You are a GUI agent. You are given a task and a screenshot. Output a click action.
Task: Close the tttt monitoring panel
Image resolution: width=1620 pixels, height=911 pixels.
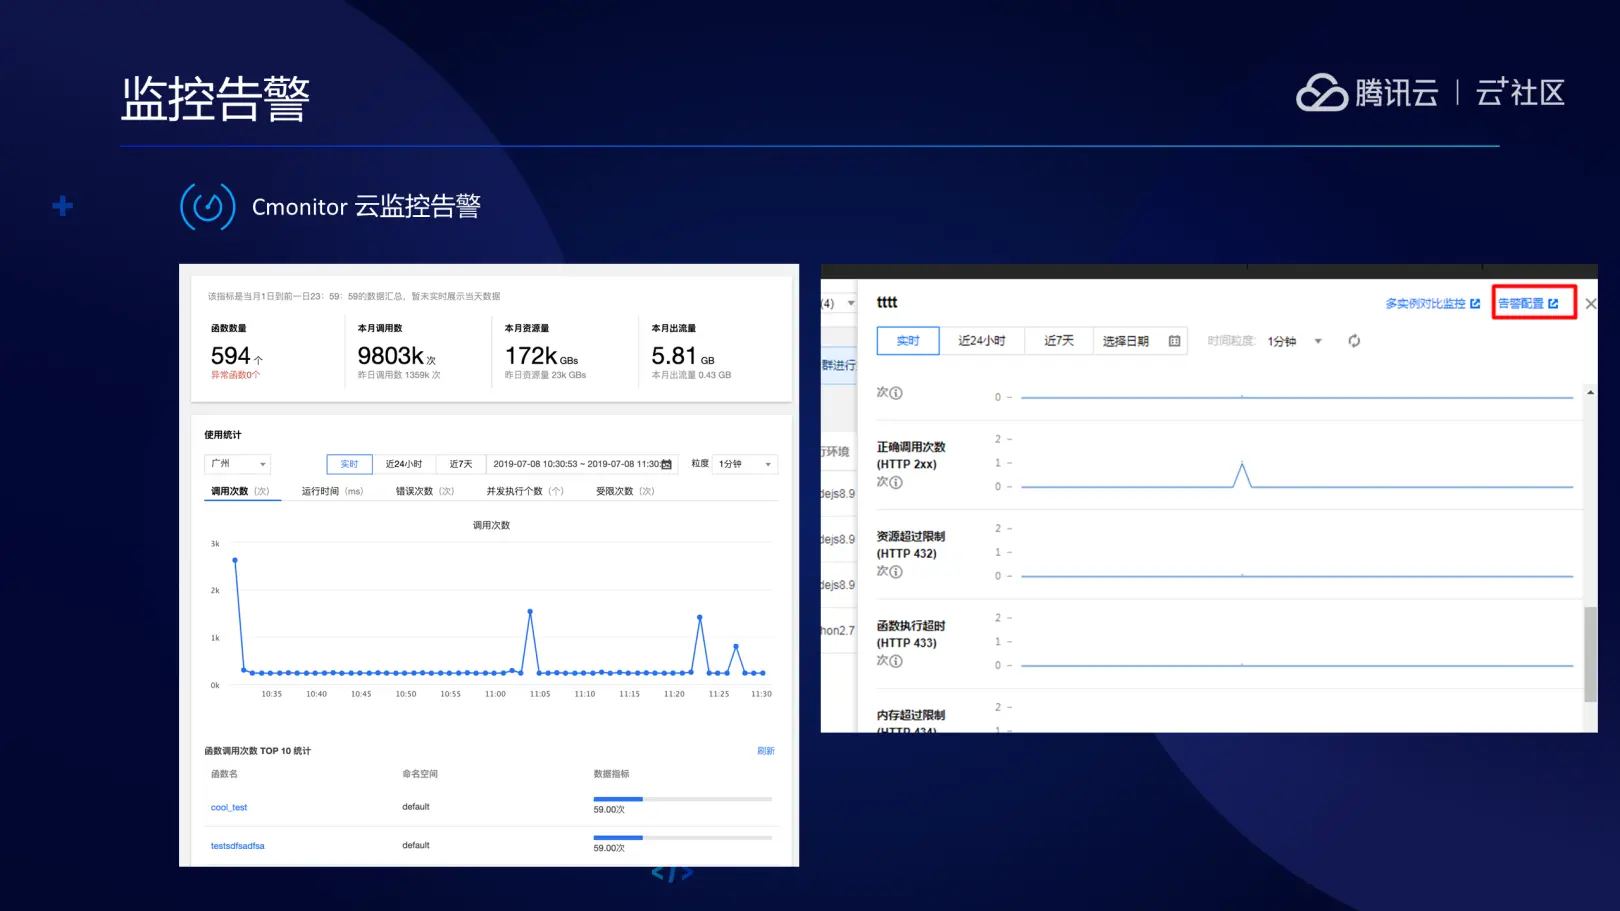coord(1590,303)
